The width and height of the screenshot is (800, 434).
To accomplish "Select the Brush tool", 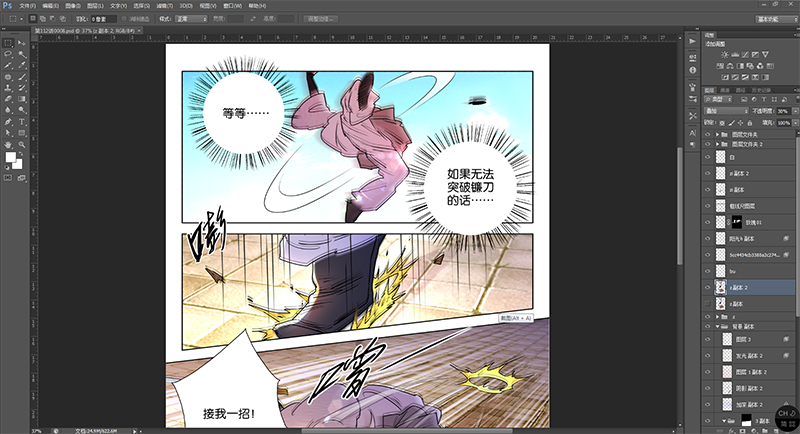I will pyautogui.click(x=21, y=77).
